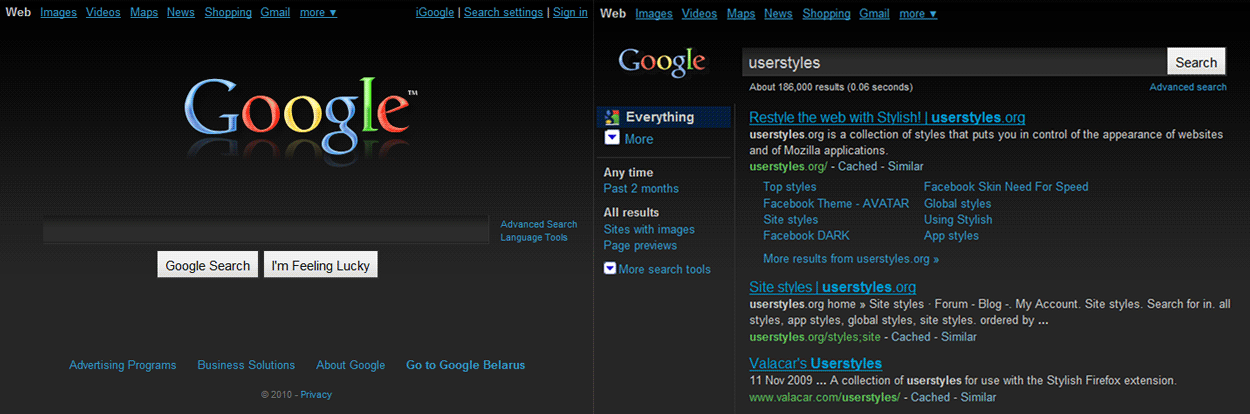The height and width of the screenshot is (414, 1250).
Task: Open the Privacy link in the footer
Action: tap(316, 395)
